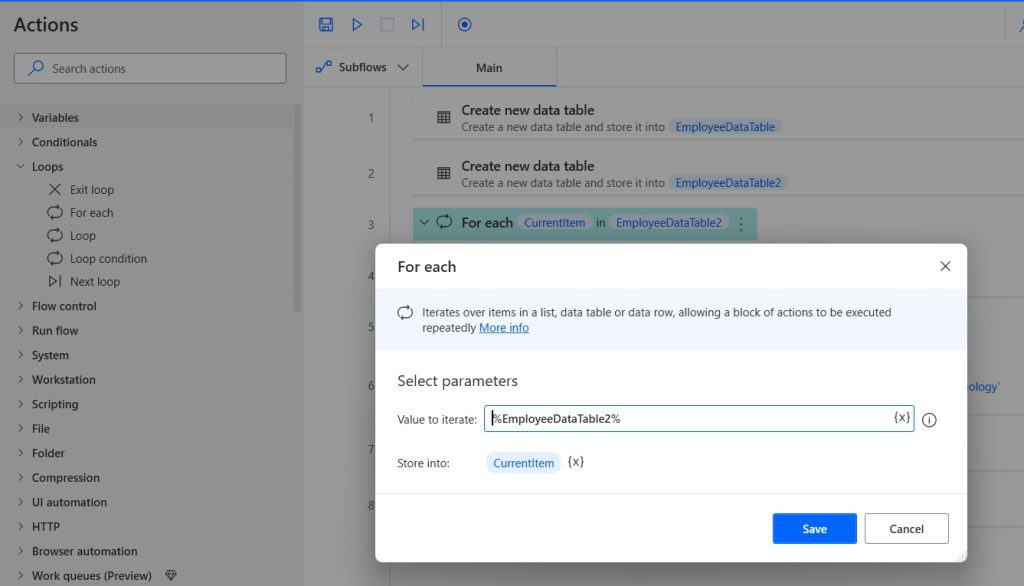This screenshot has height=586, width=1024.
Task: Expand the Flow control group
Action: point(21,306)
